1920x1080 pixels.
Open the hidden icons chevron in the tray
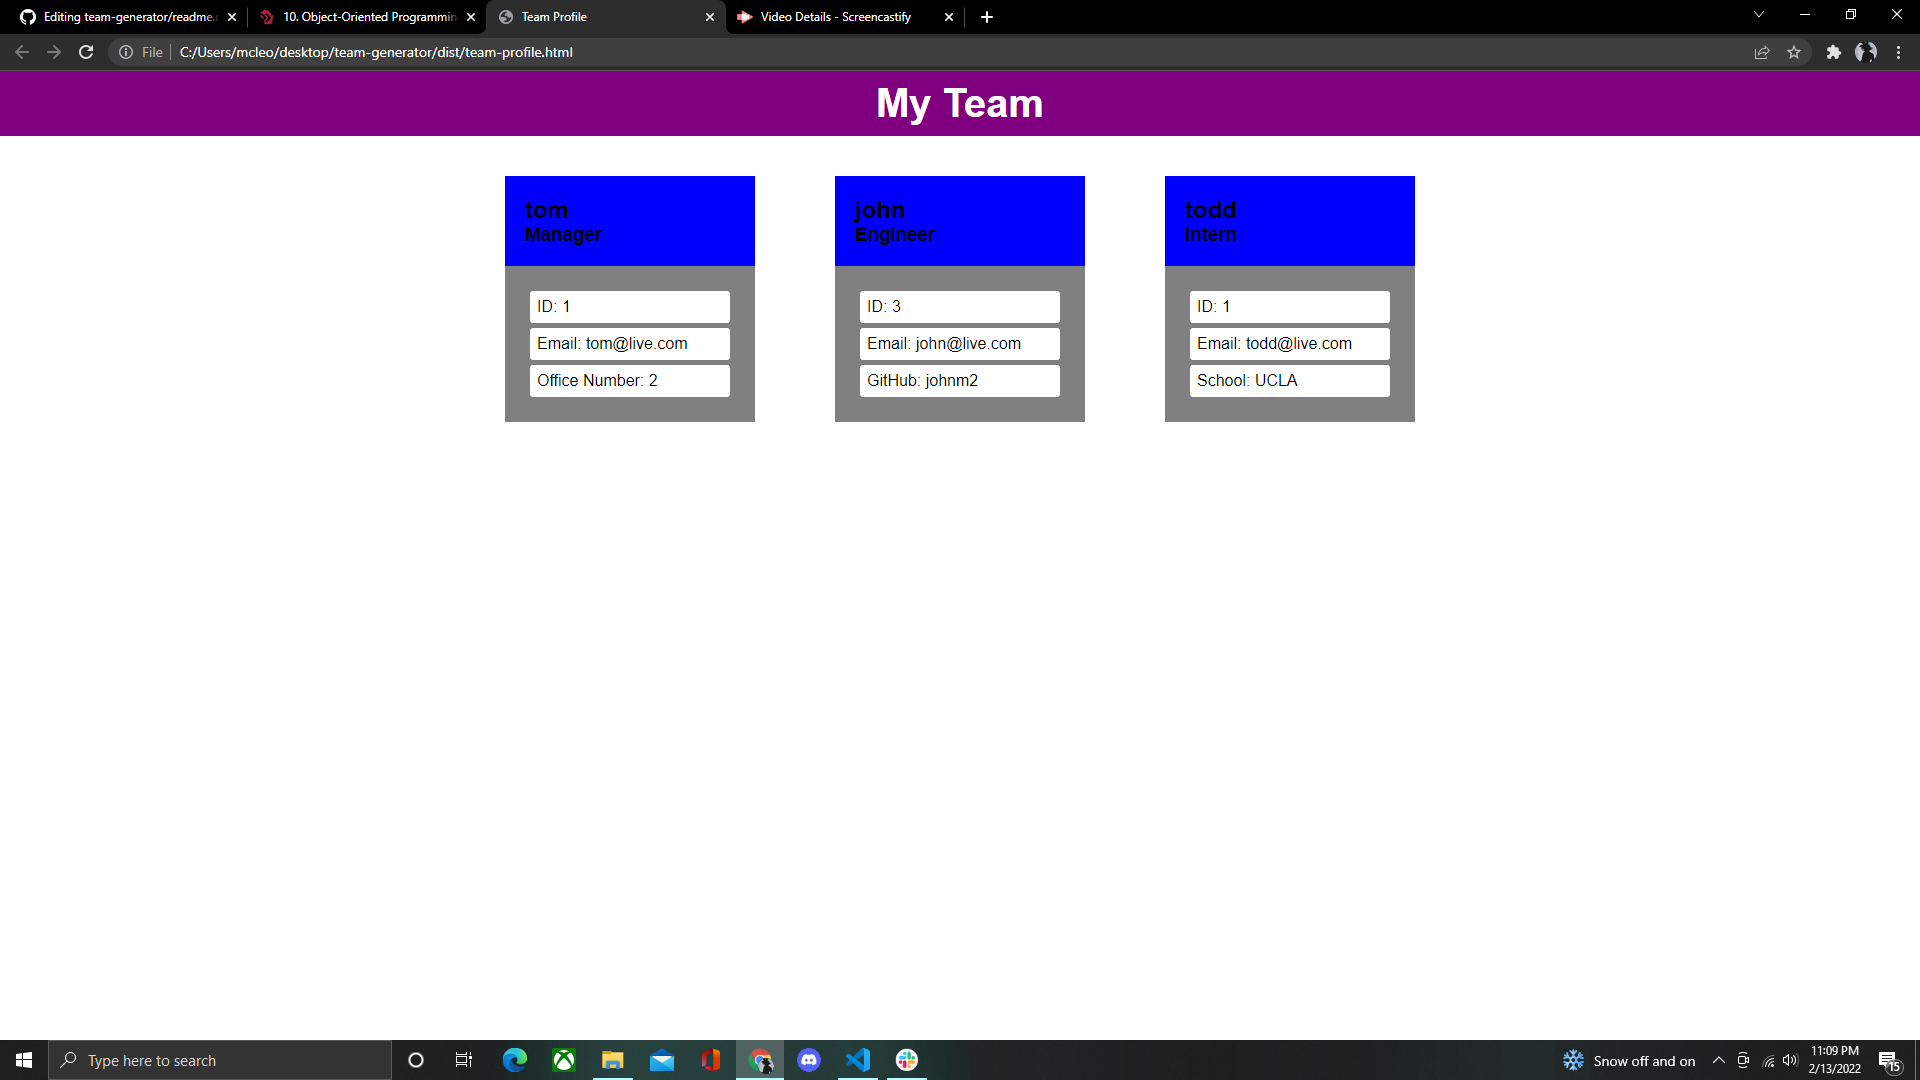click(x=1719, y=1060)
